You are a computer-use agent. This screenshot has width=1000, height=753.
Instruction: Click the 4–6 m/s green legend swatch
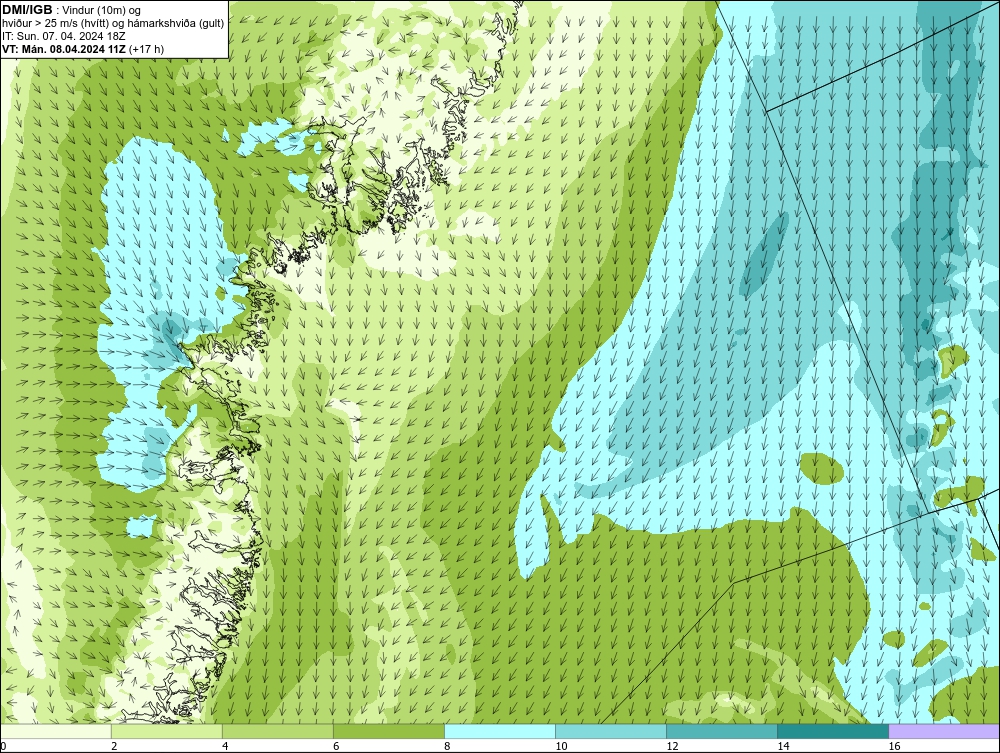coord(278,731)
